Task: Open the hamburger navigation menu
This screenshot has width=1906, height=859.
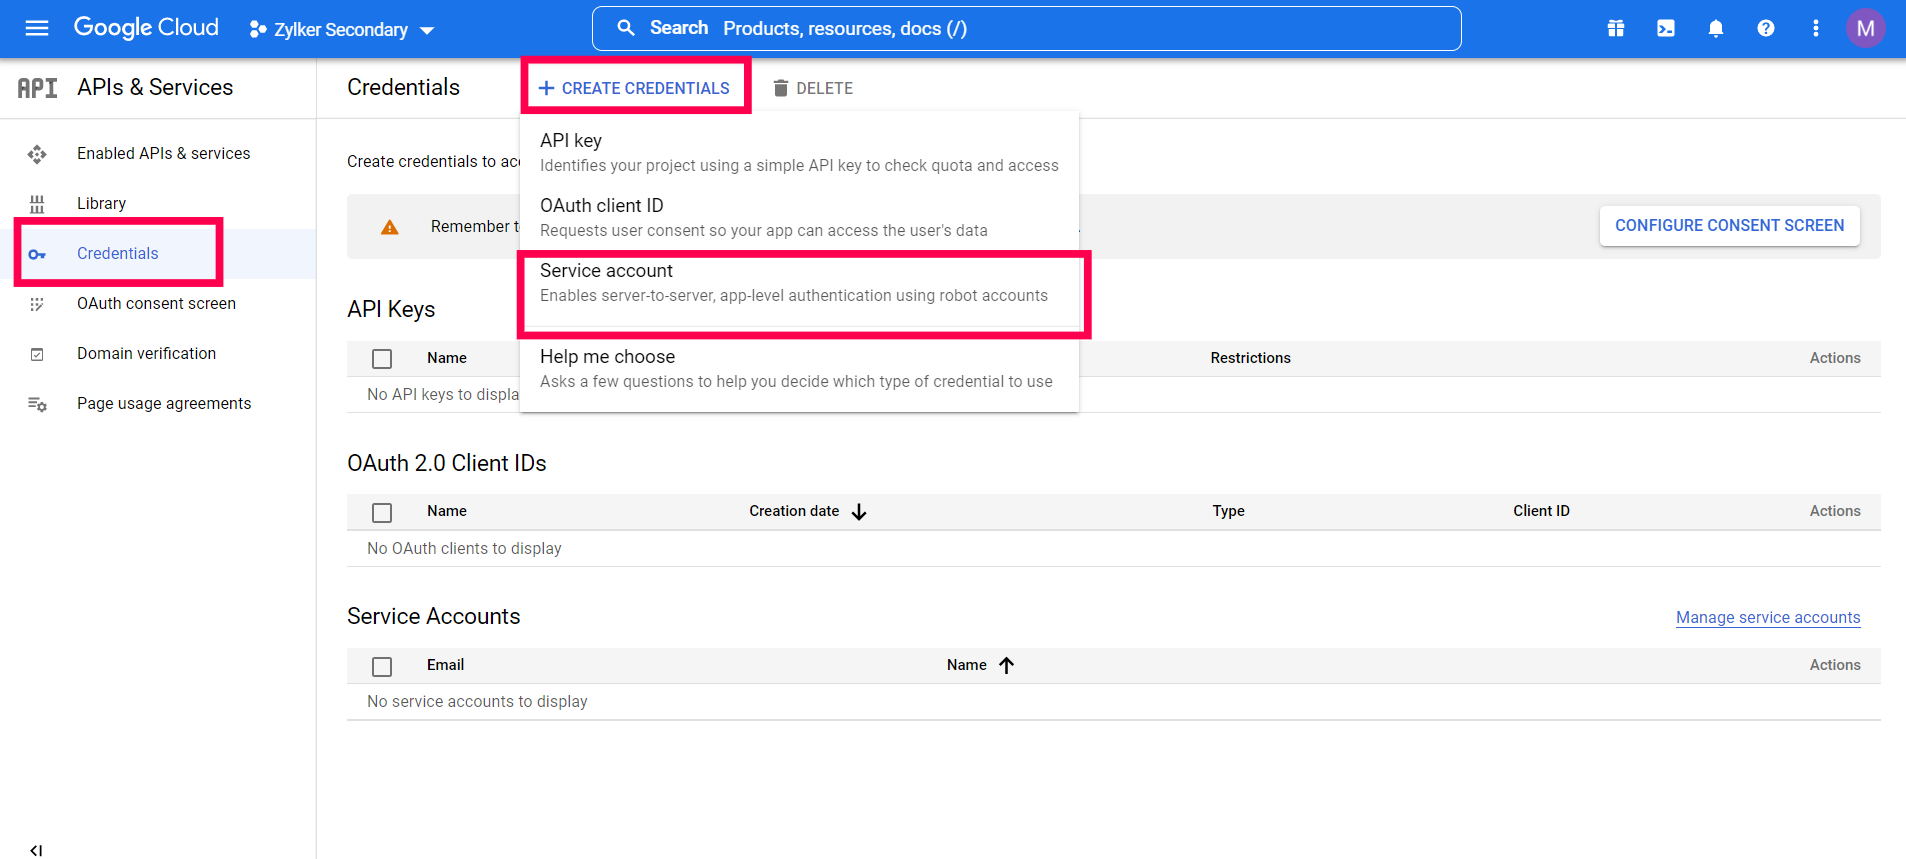Action: coord(37,28)
